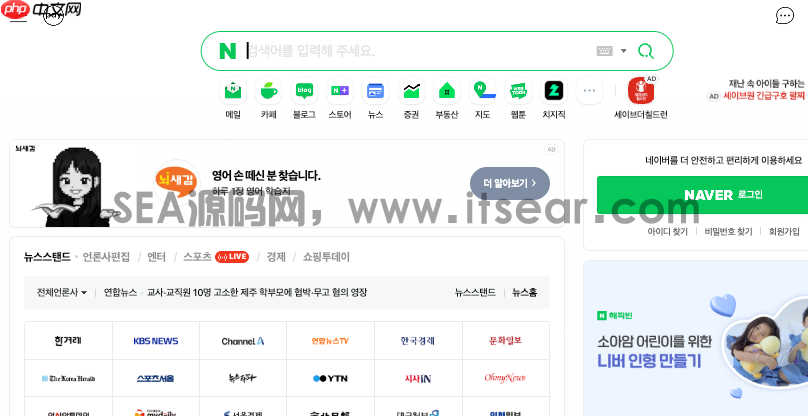Open the 웹툰 webtoon icon
This screenshot has width=808, height=416.
coord(518,91)
